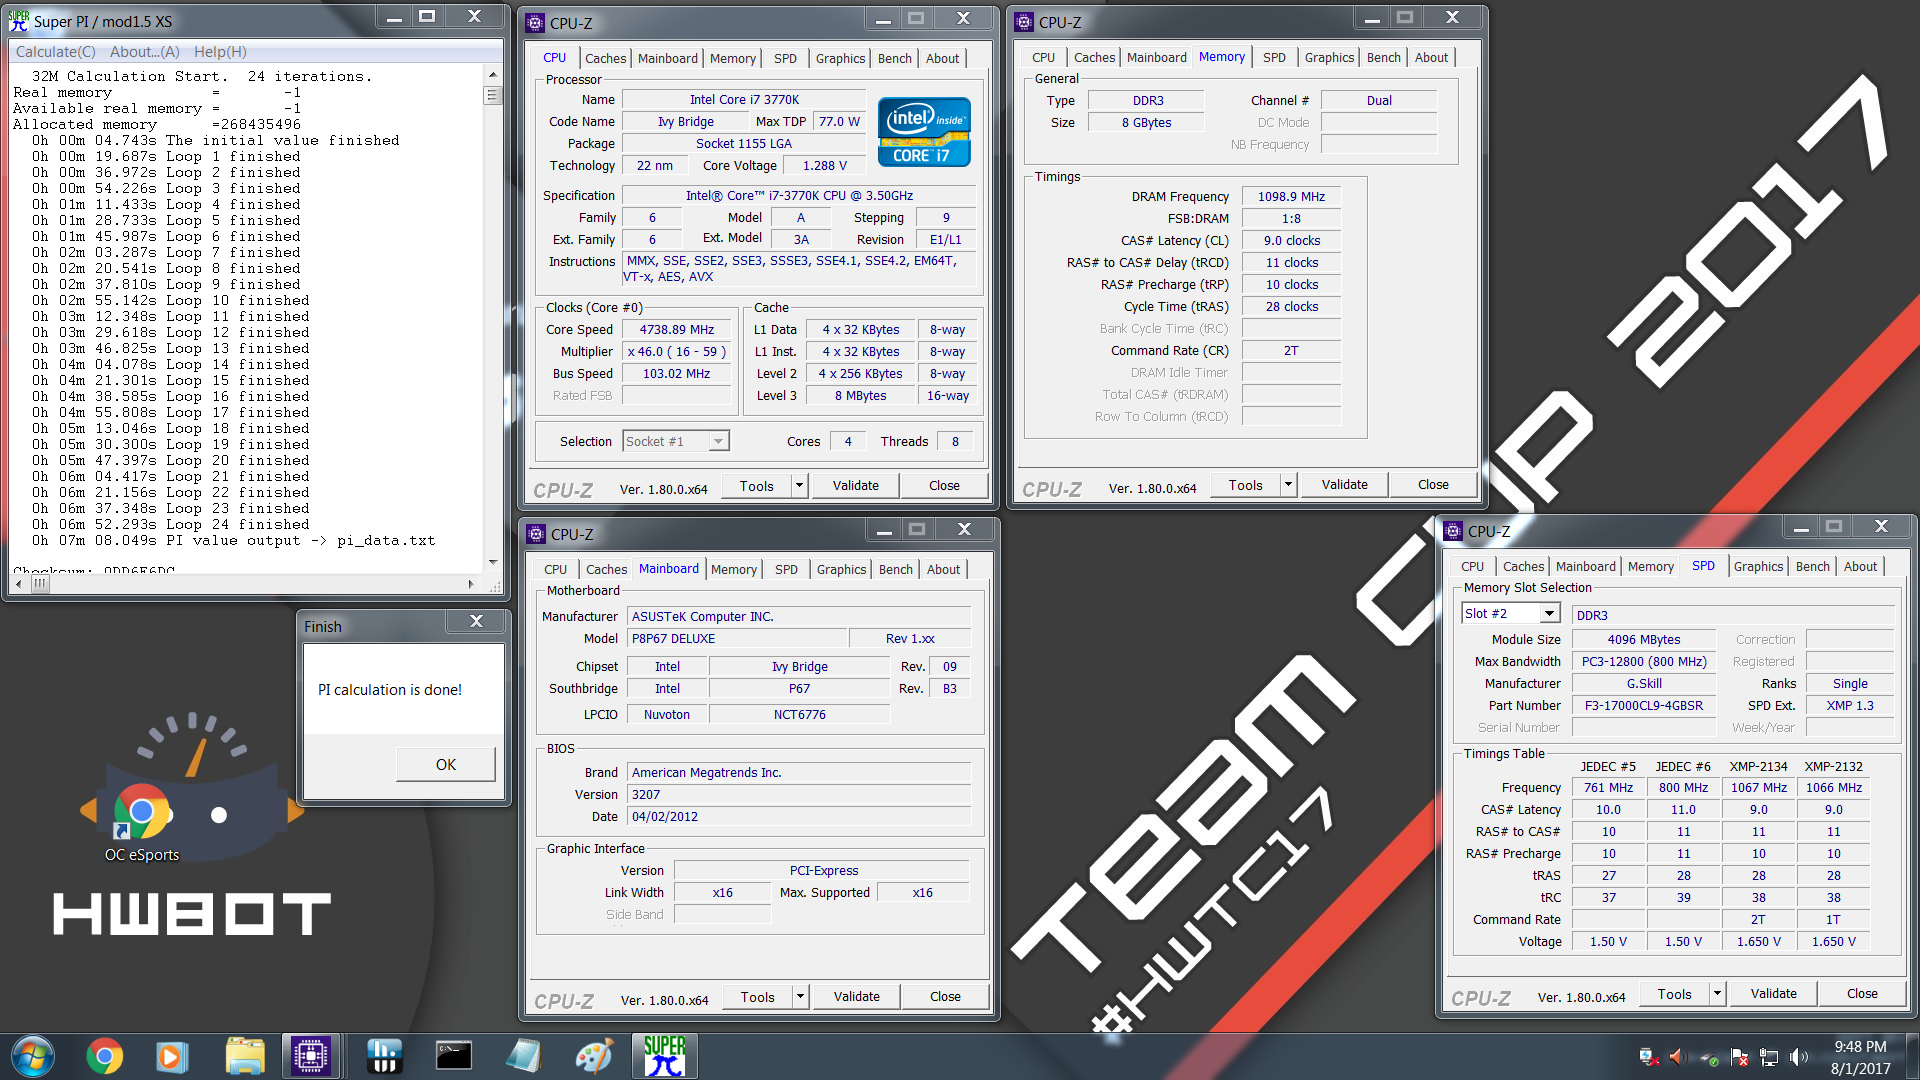Screen dimensions: 1920x1080
Task: Click CPU-Z Memory window title icon
Action: pos(1024,22)
